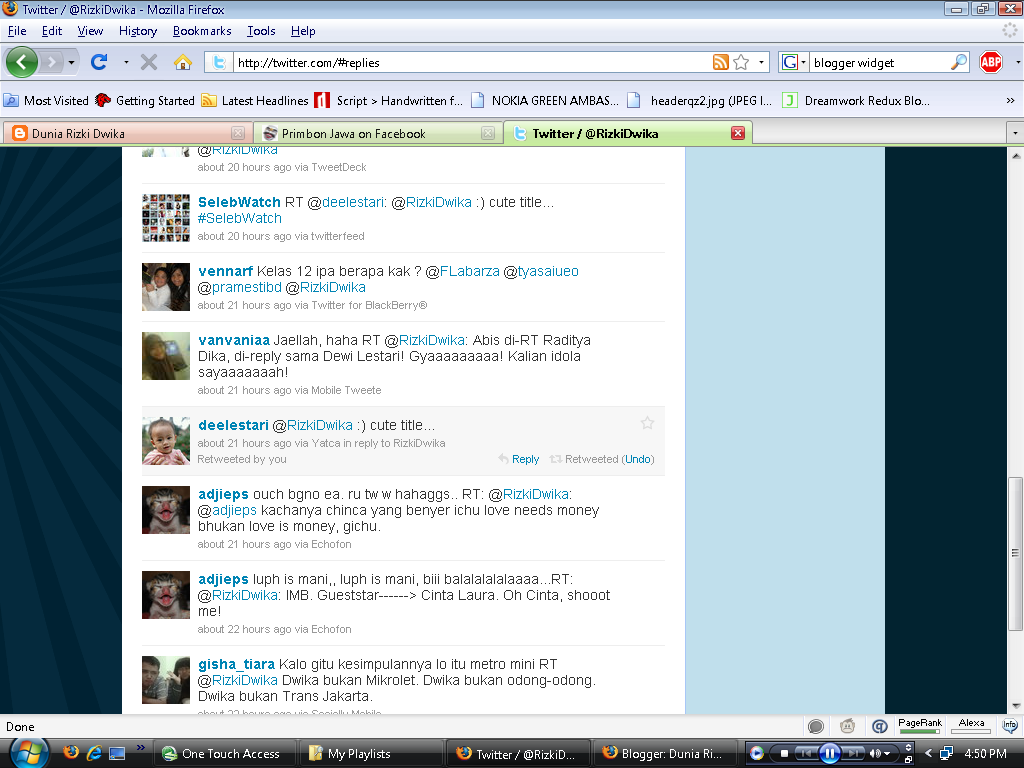The width and height of the screenshot is (1024, 768).
Task: Open the NOKIA GREEN AMBAS bookmark
Action: pyautogui.click(x=545, y=101)
